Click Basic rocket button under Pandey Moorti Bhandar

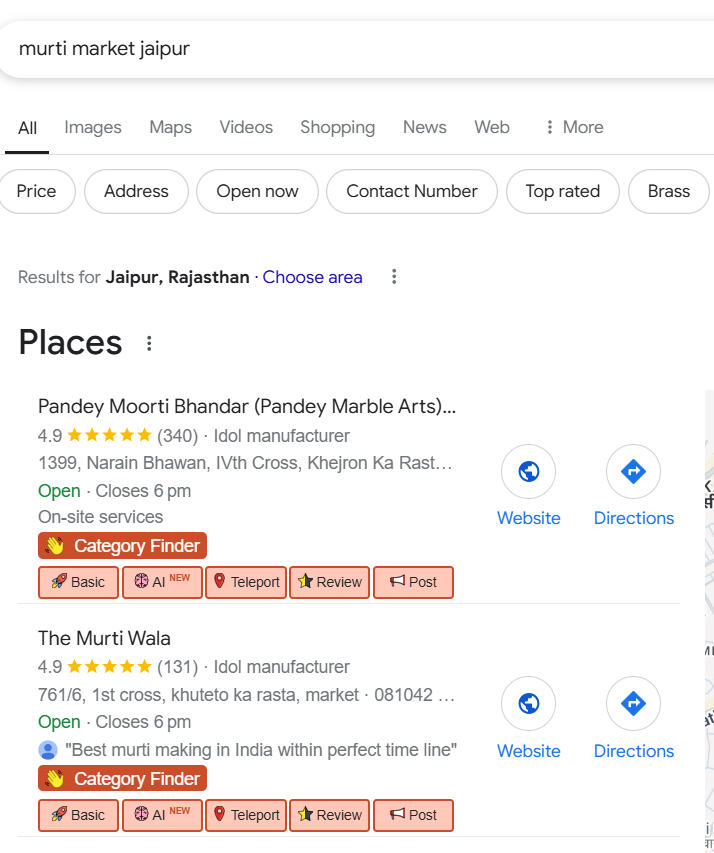point(78,582)
